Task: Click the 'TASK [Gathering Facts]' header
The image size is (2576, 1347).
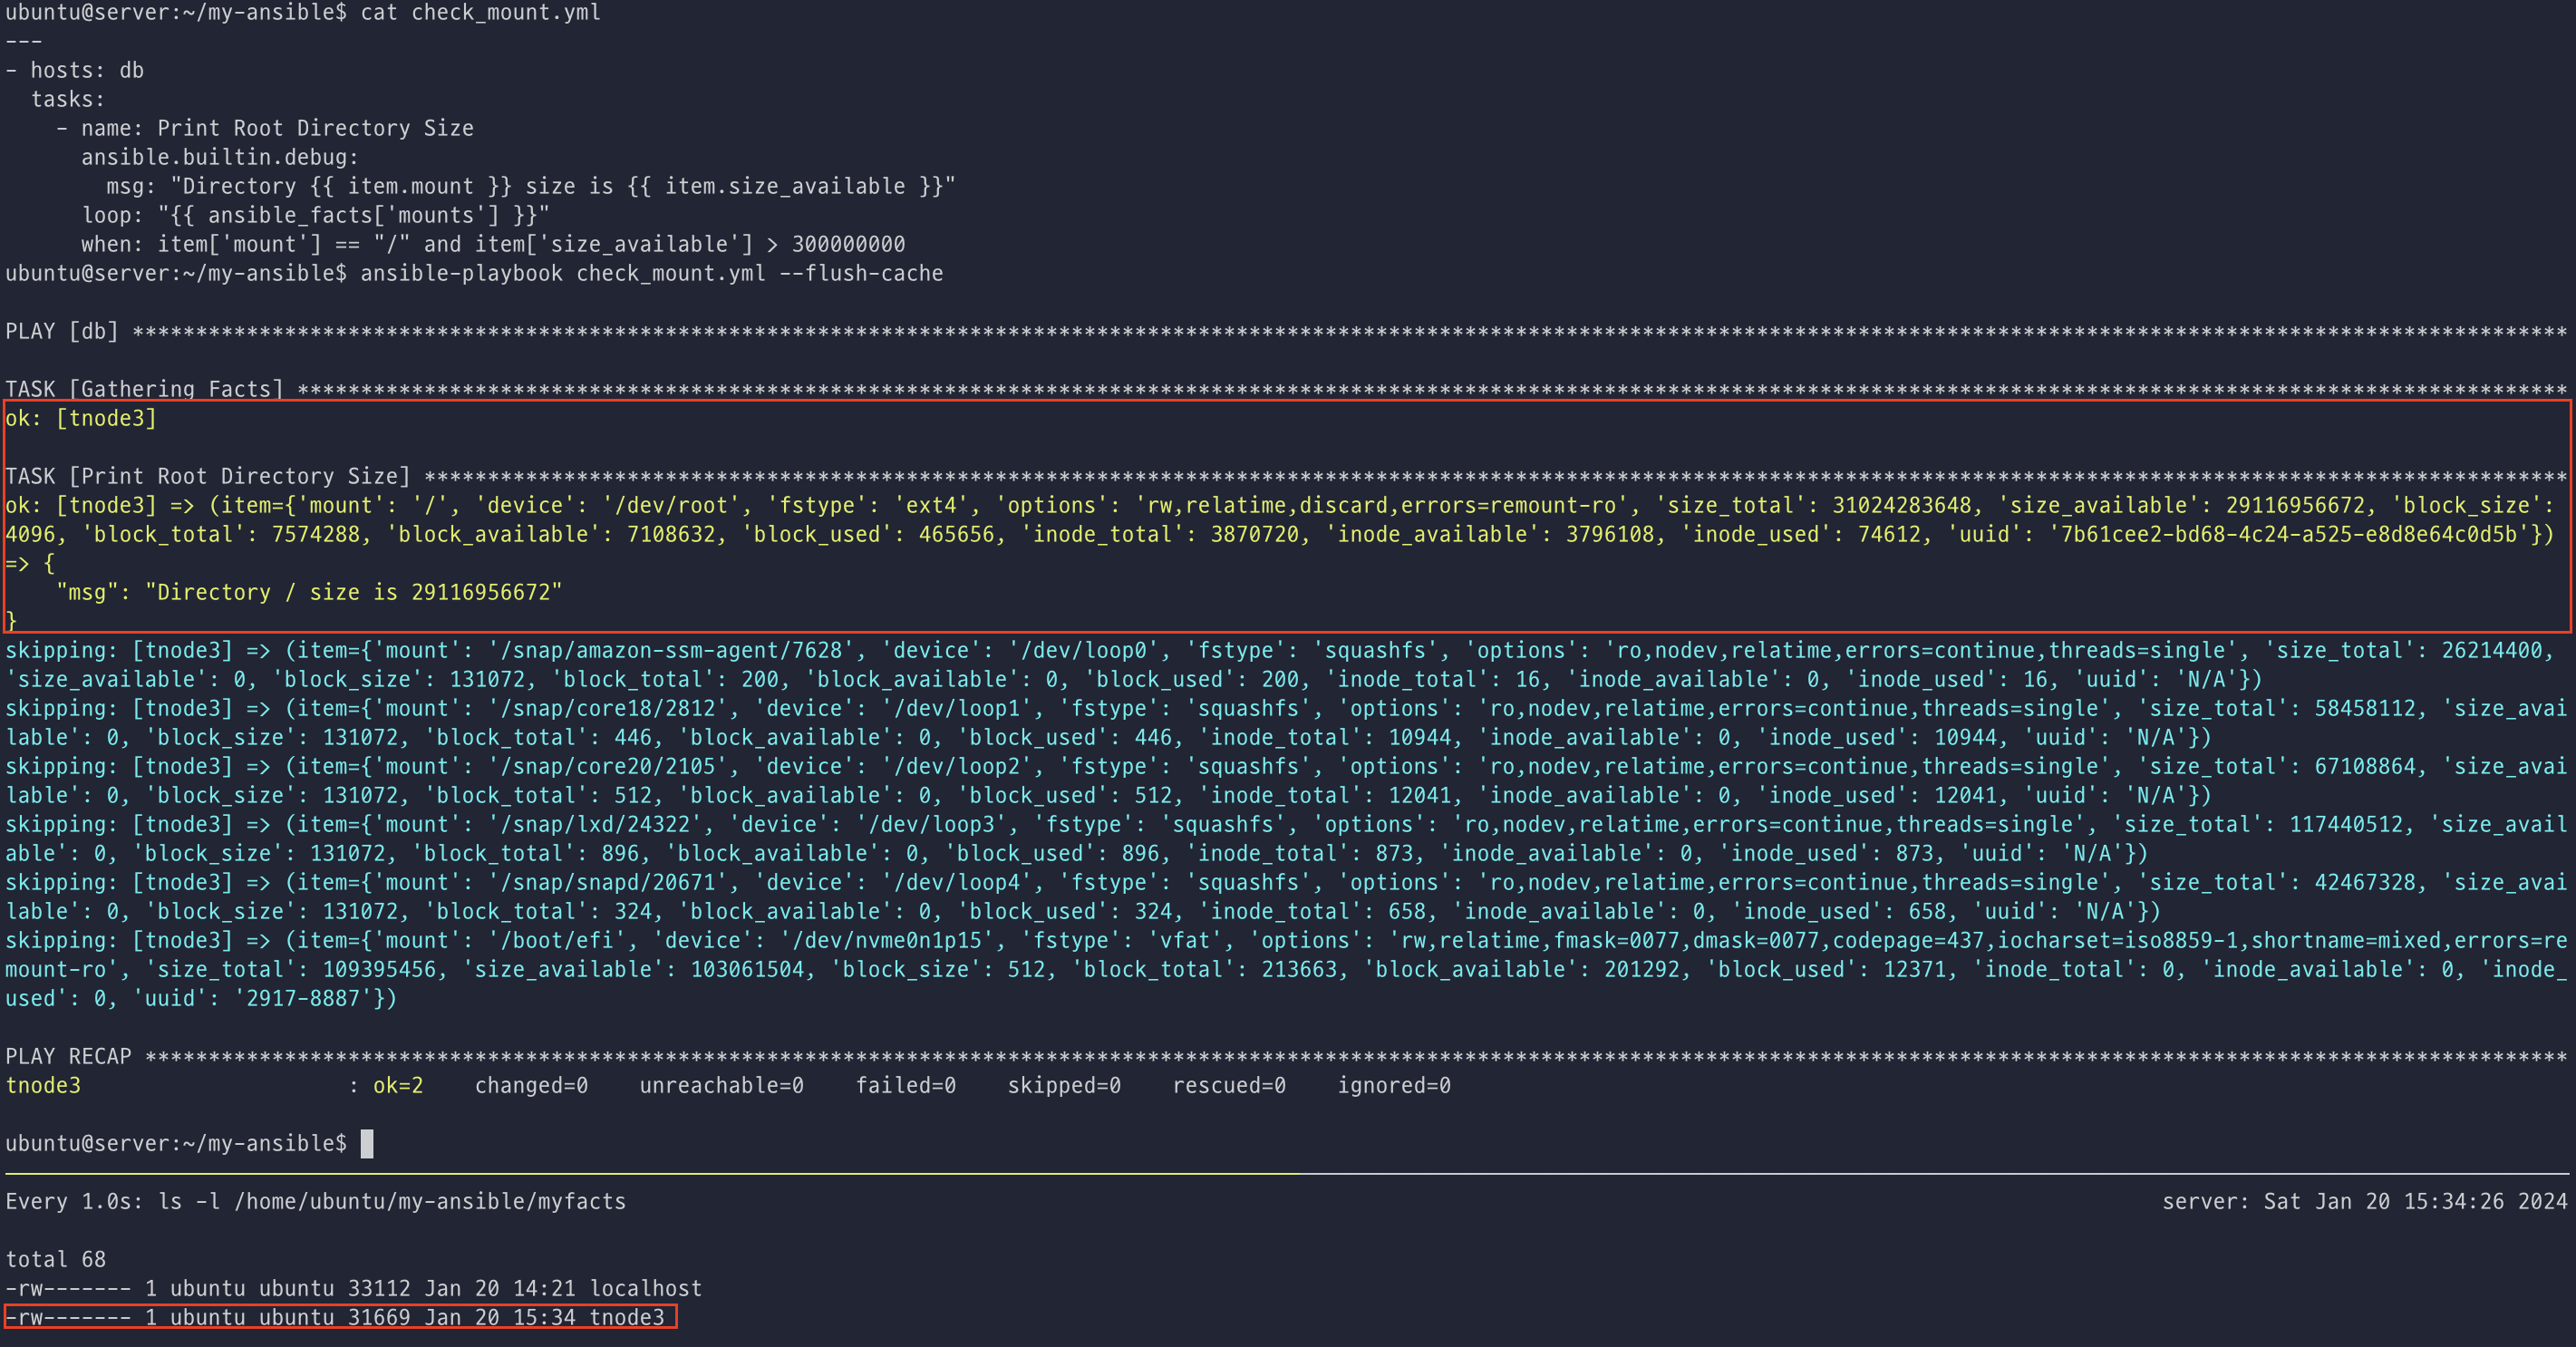Action: tap(144, 389)
